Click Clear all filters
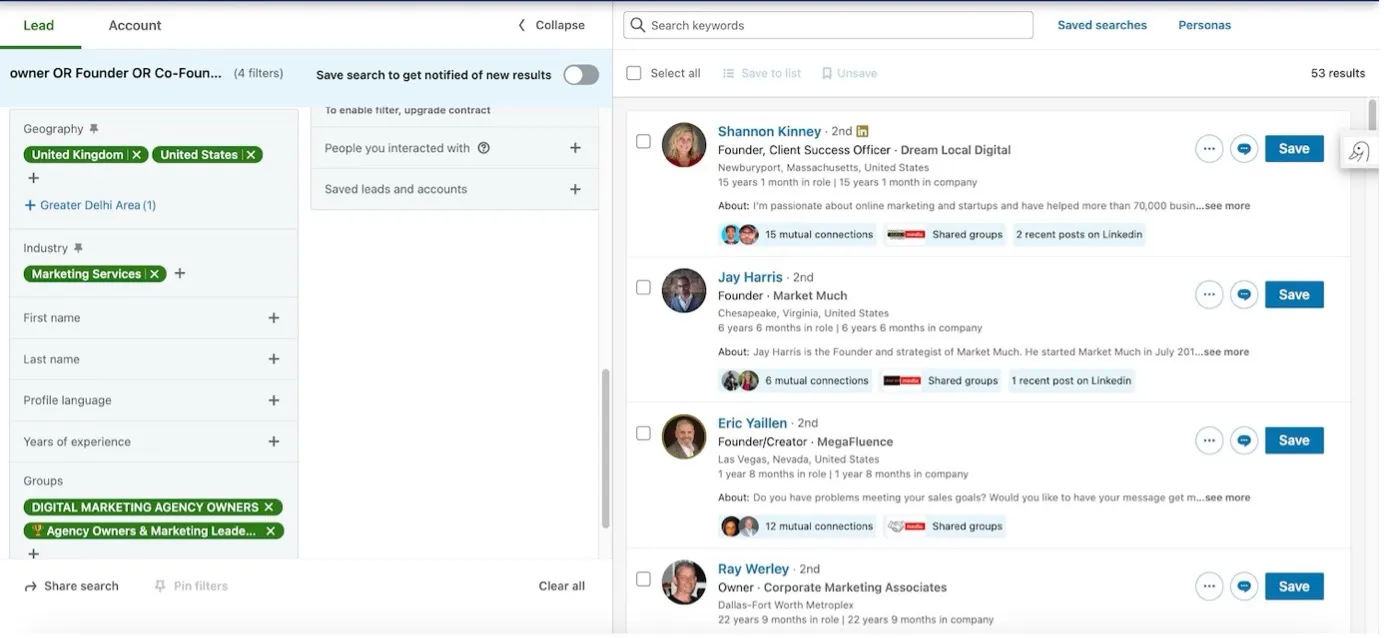 pyautogui.click(x=562, y=586)
